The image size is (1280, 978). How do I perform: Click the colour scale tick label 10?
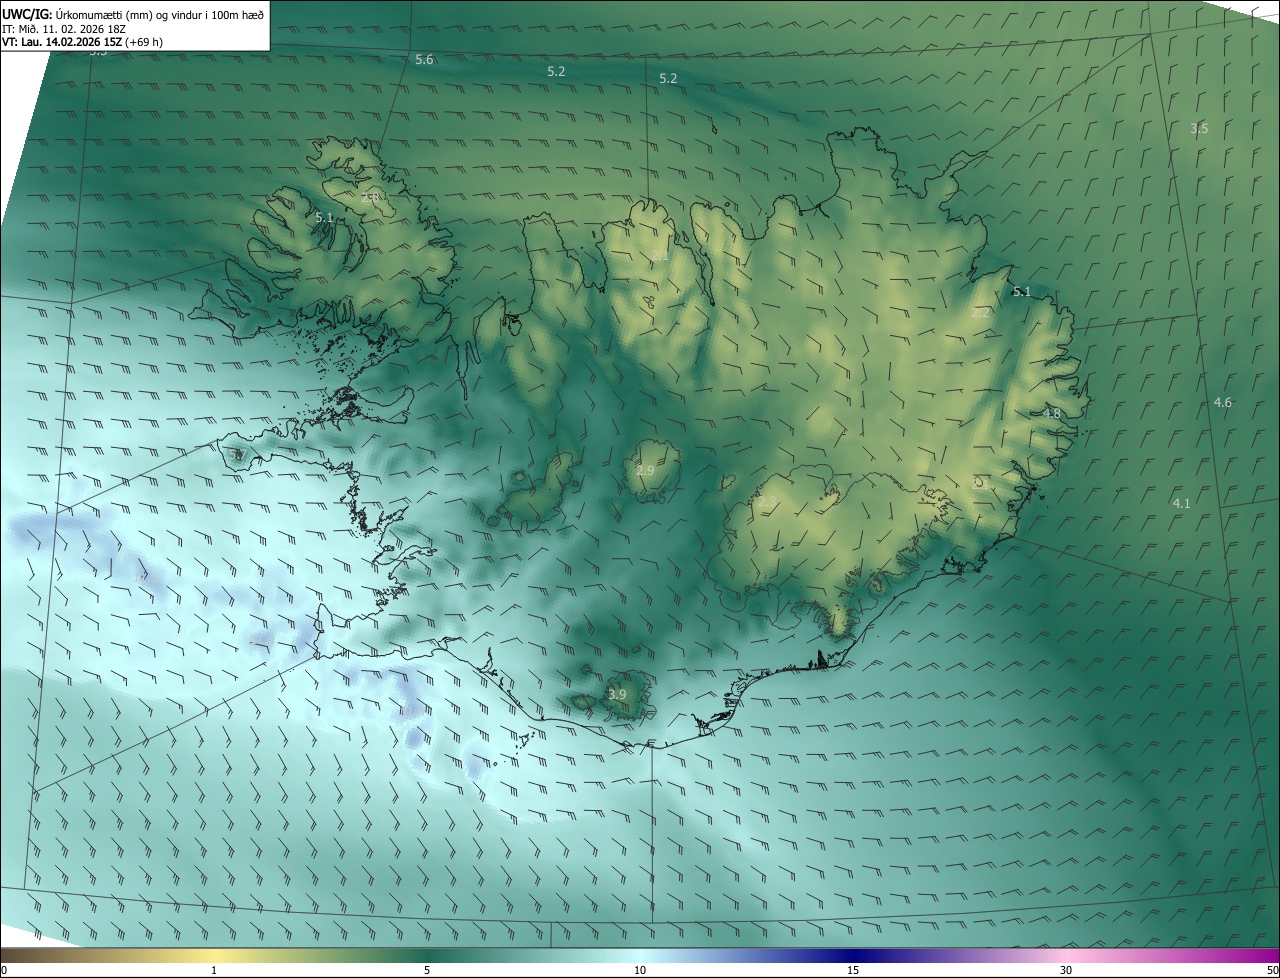click(640, 970)
